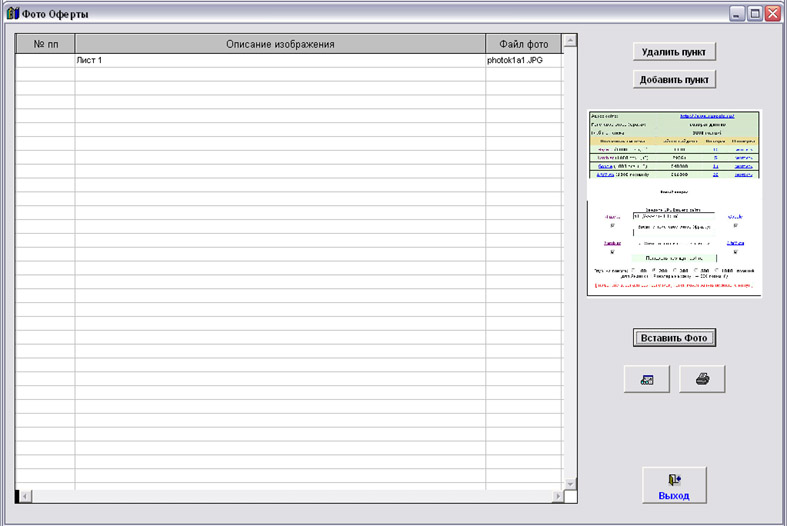
Task: Click the image preview icon button
Action: [647, 379]
